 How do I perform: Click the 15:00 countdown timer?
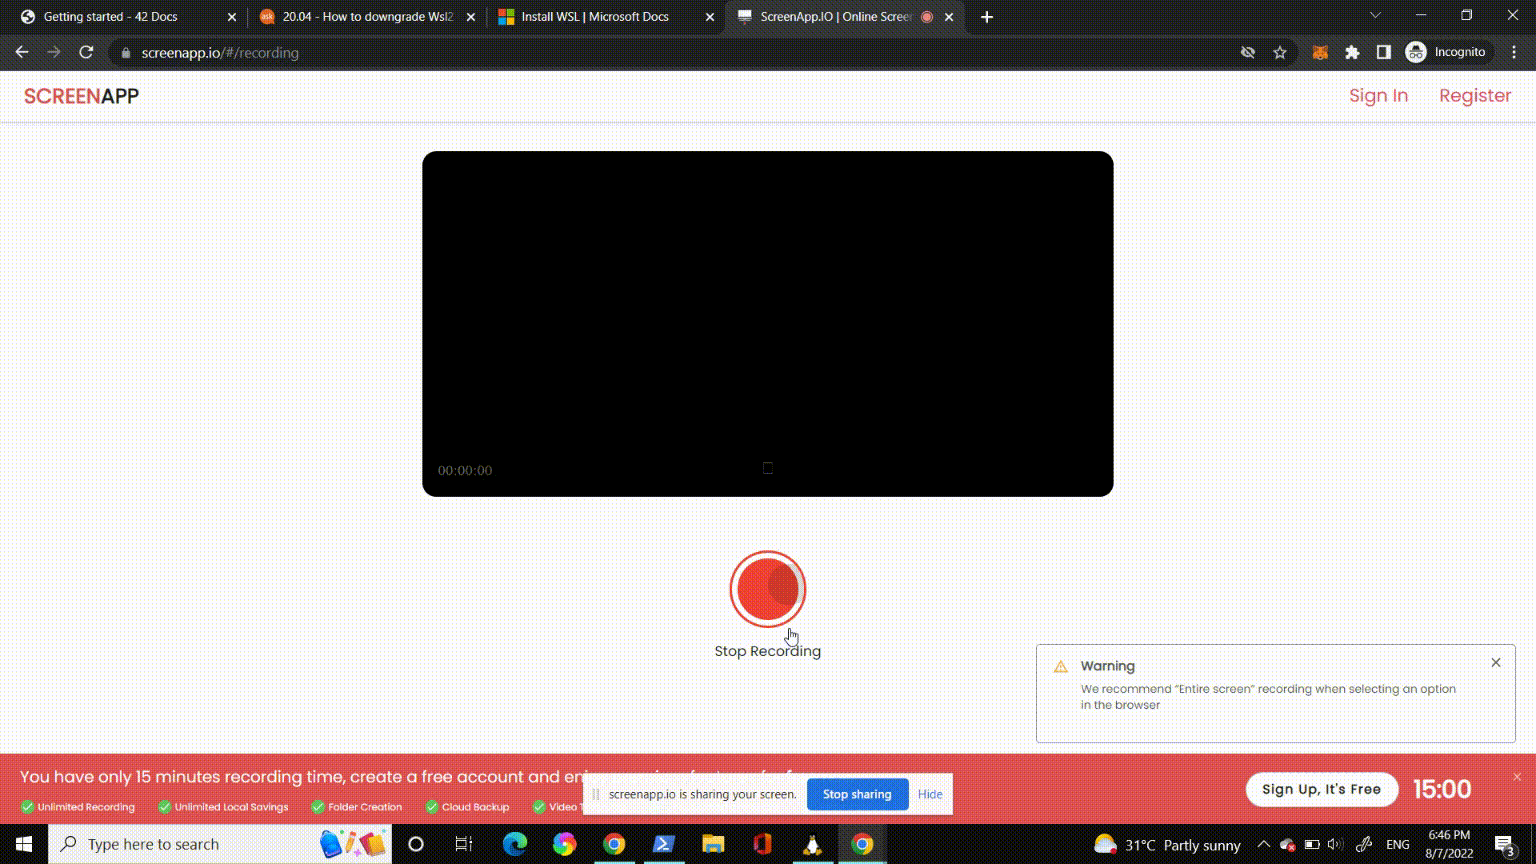coord(1442,789)
